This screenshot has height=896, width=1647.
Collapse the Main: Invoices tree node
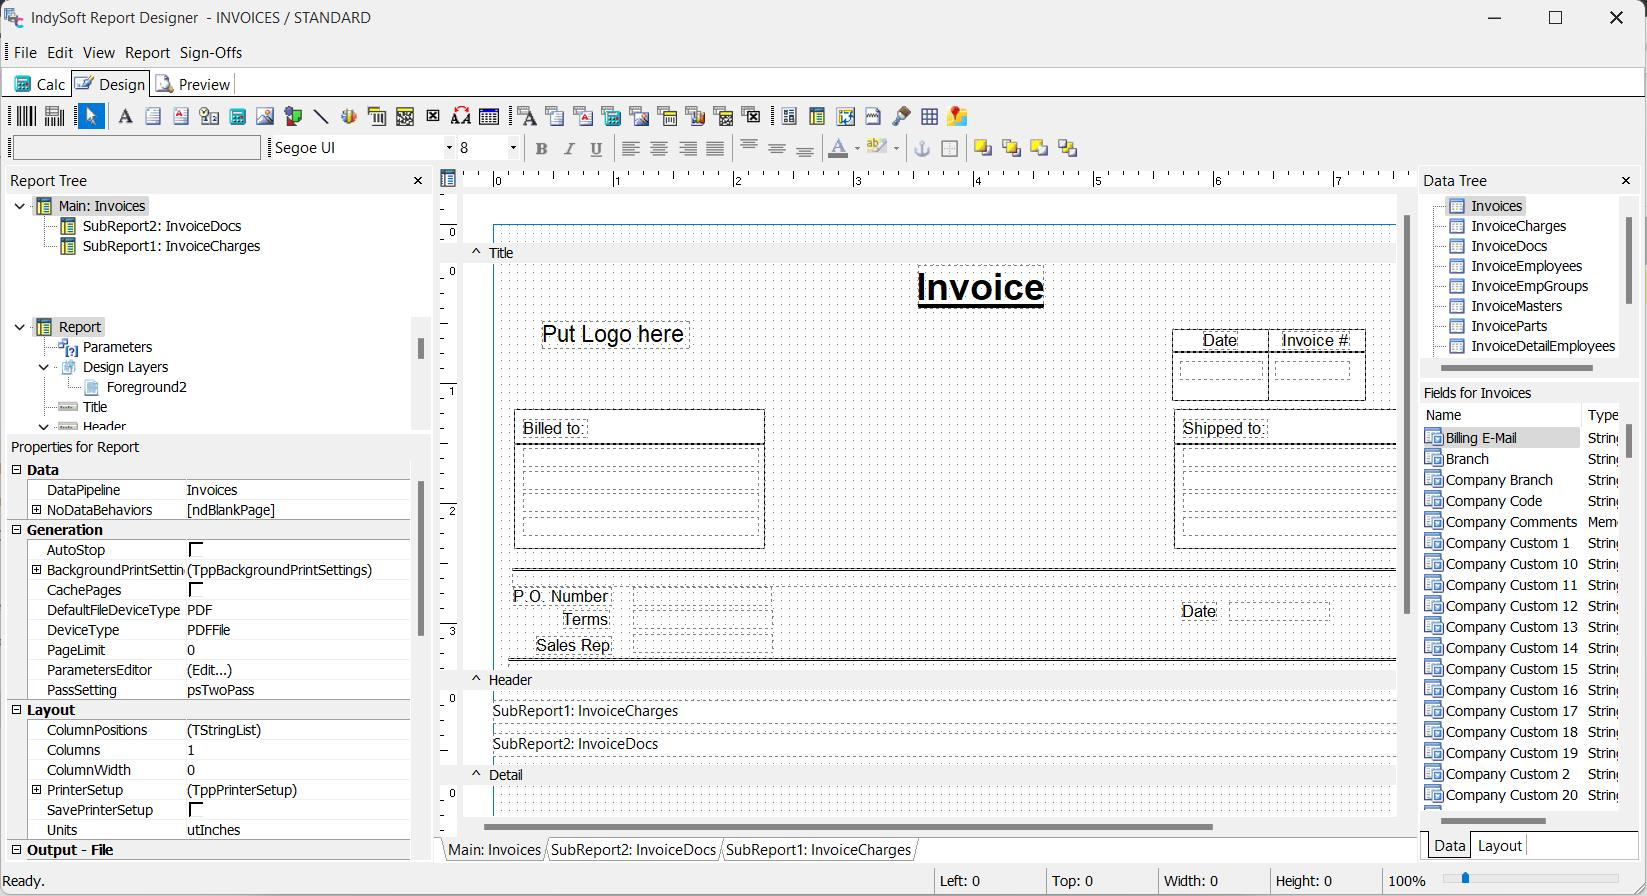coord(20,206)
